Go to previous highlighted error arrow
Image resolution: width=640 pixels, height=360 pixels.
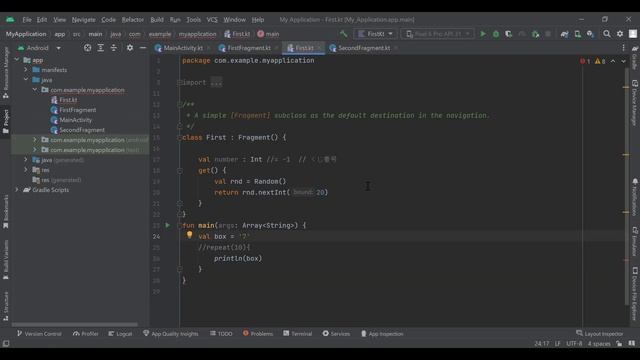click(613, 61)
